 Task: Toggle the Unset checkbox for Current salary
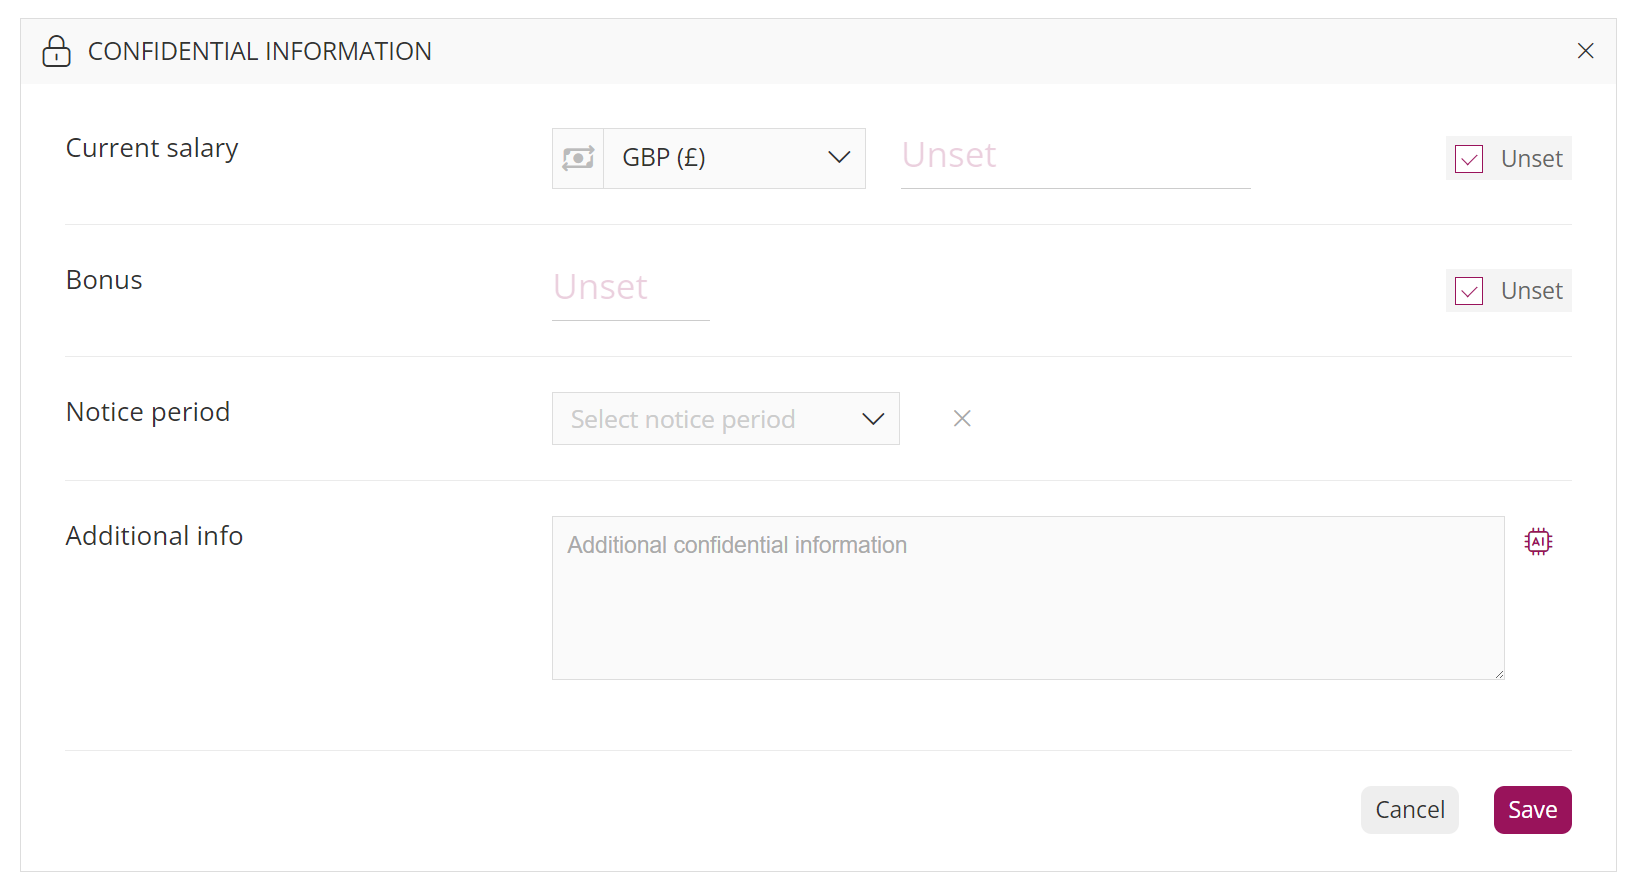[x=1469, y=159]
